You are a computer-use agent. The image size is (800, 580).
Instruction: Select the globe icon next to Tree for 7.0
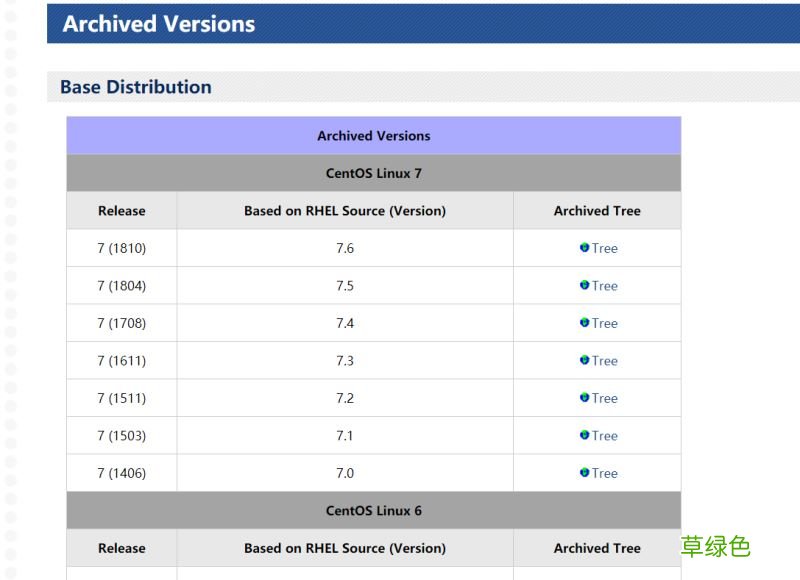584,473
